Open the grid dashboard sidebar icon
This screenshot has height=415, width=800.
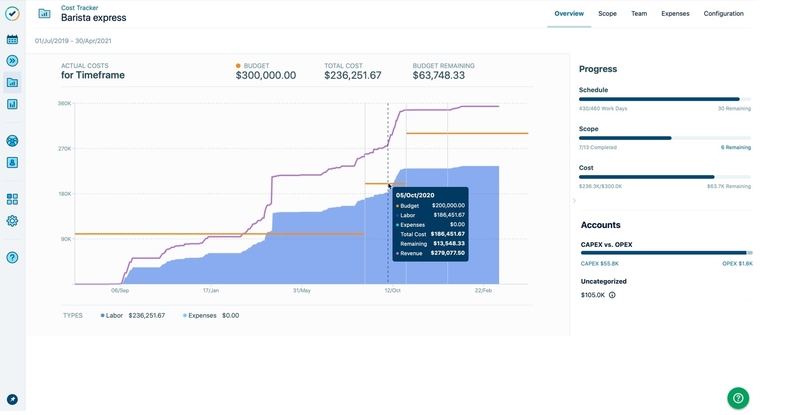(x=12, y=199)
